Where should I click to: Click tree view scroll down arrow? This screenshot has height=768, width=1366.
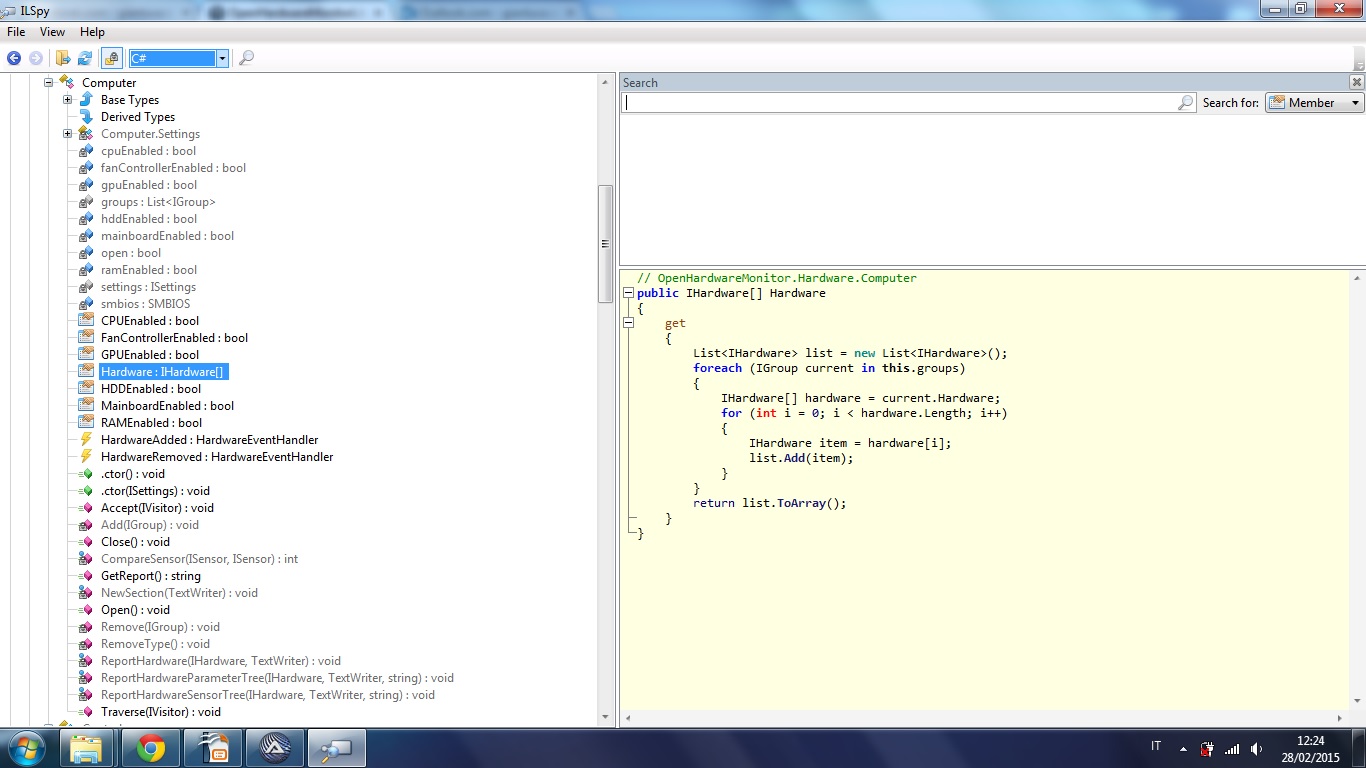click(x=605, y=717)
